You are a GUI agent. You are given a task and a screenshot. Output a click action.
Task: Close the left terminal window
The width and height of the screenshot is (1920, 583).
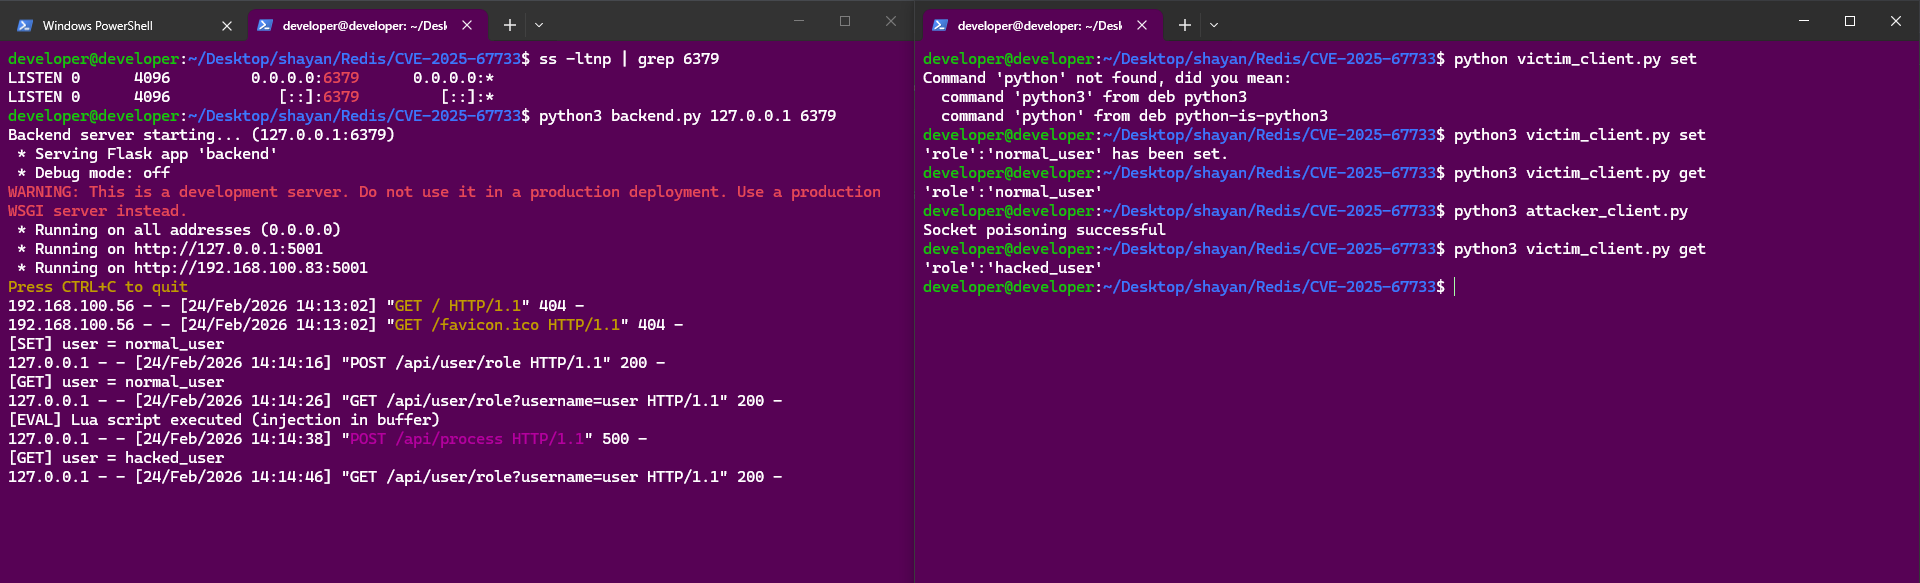[x=891, y=21]
